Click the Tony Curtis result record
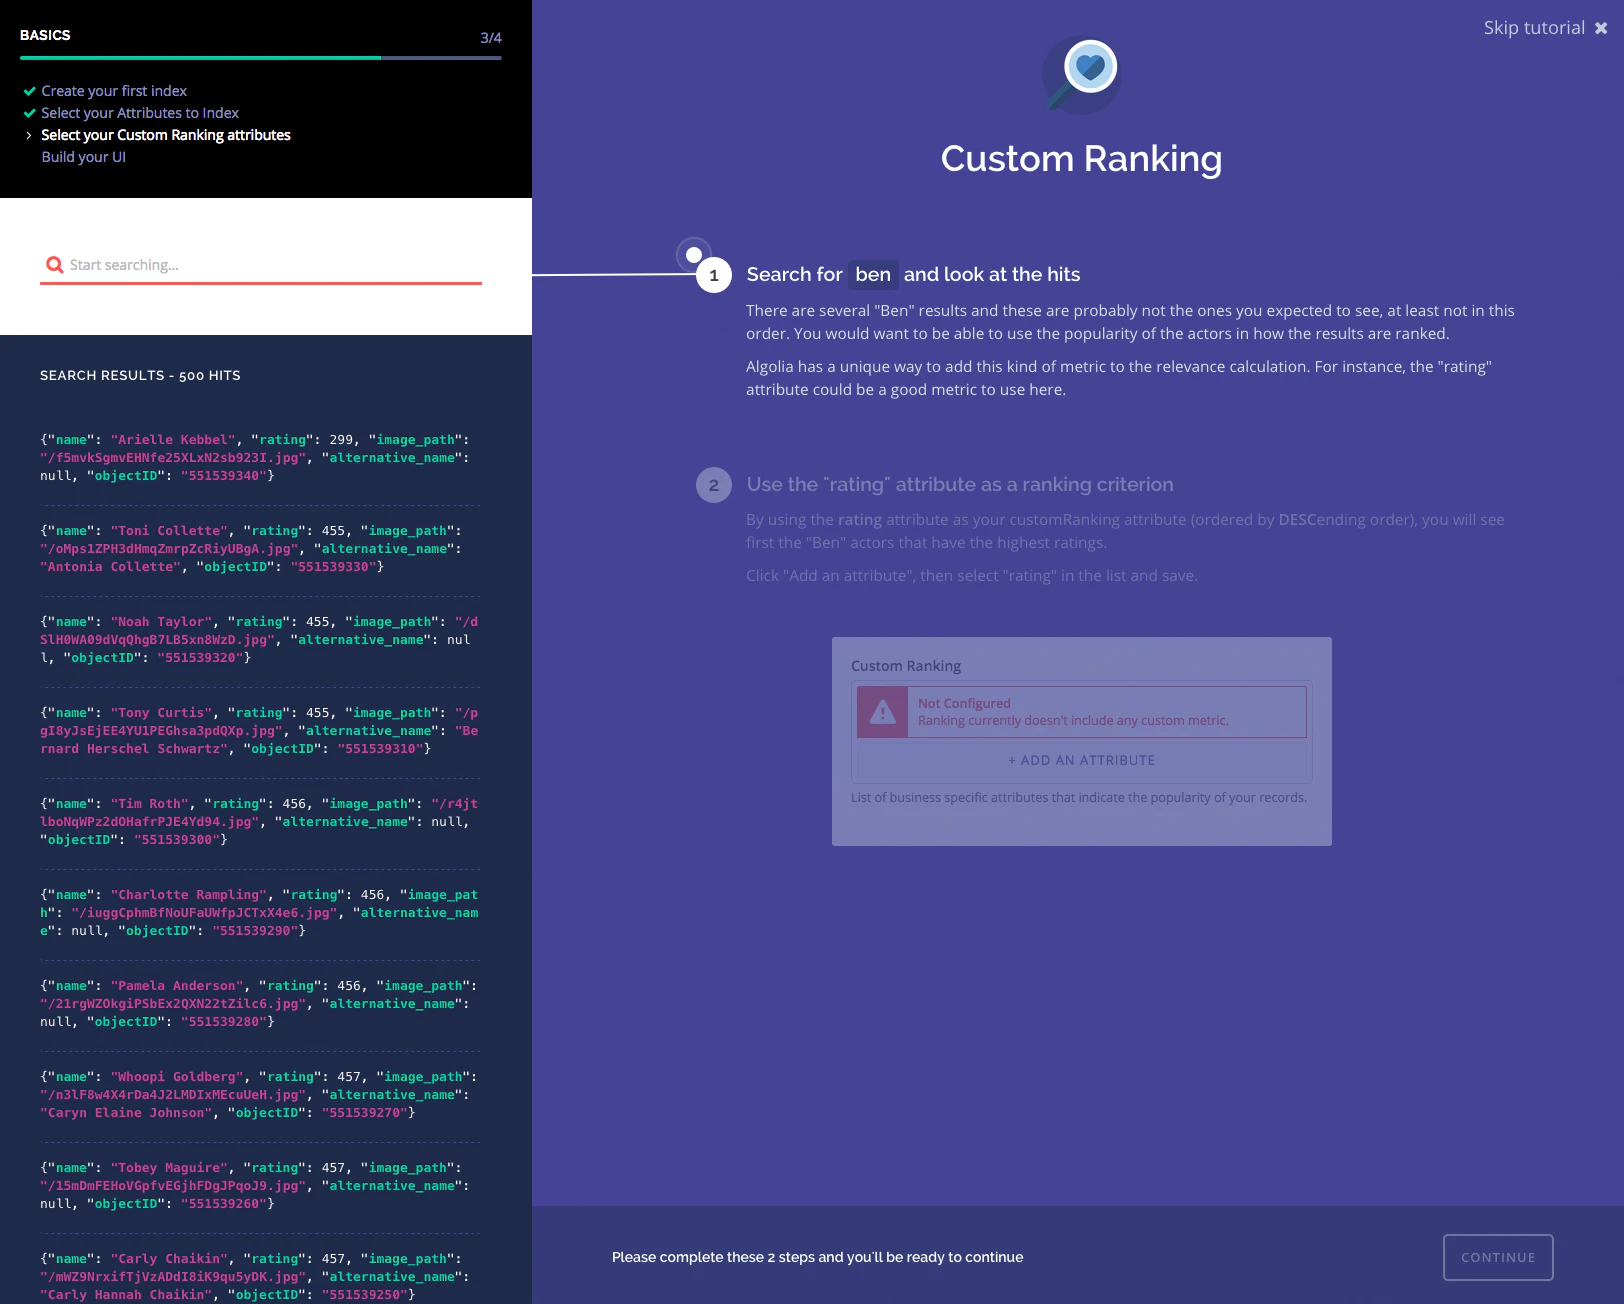 (259, 731)
